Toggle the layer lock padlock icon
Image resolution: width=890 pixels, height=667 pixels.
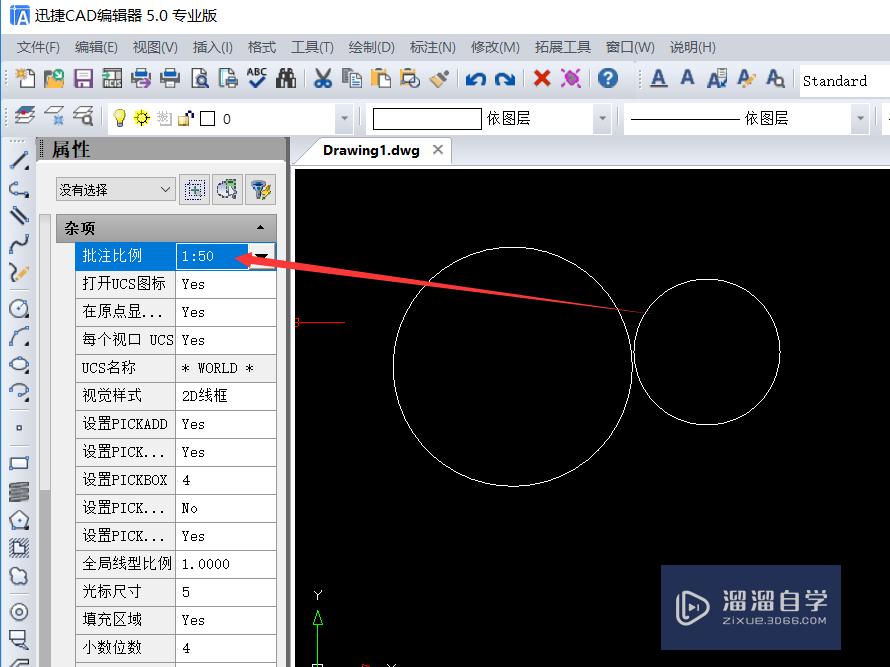click(x=185, y=117)
